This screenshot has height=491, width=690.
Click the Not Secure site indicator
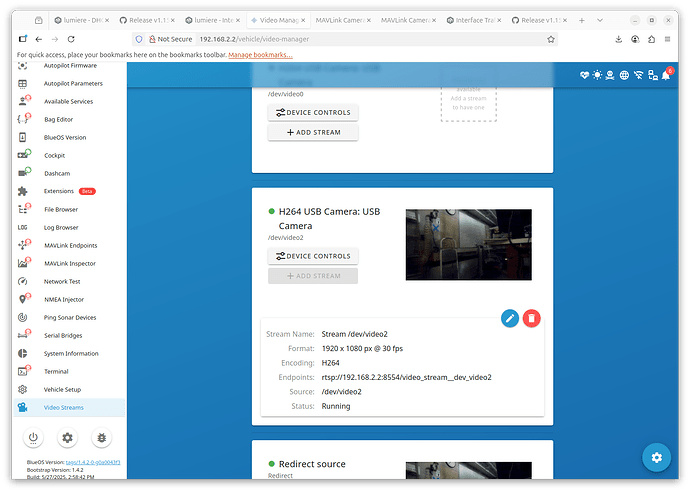point(171,39)
